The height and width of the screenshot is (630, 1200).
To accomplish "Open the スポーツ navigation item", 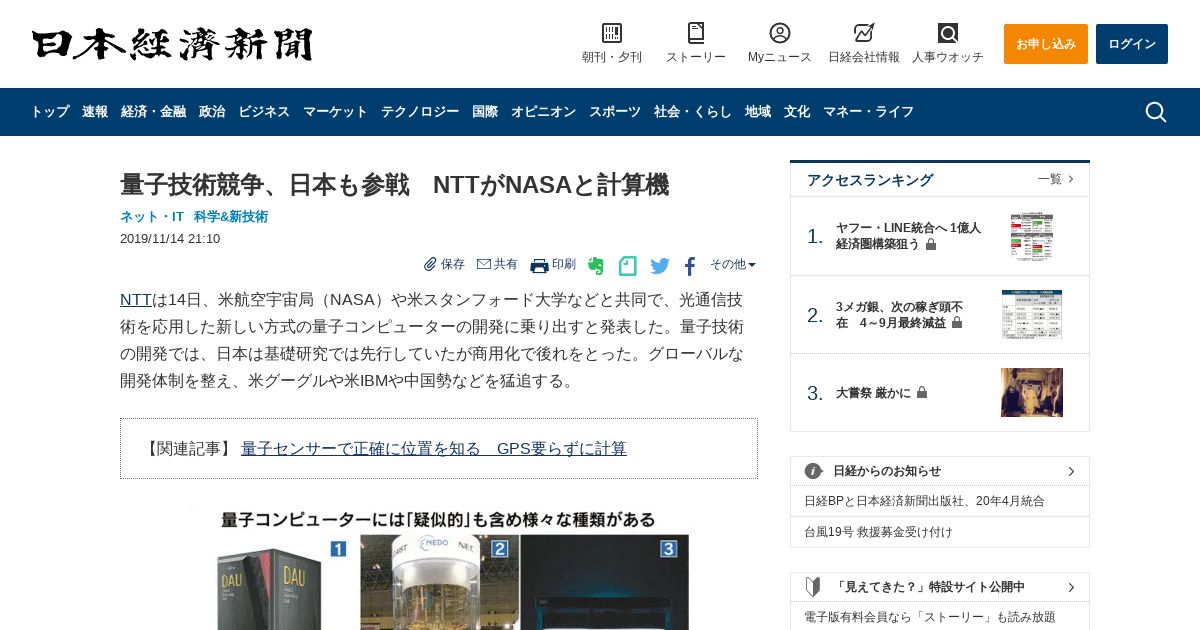I will point(615,112).
